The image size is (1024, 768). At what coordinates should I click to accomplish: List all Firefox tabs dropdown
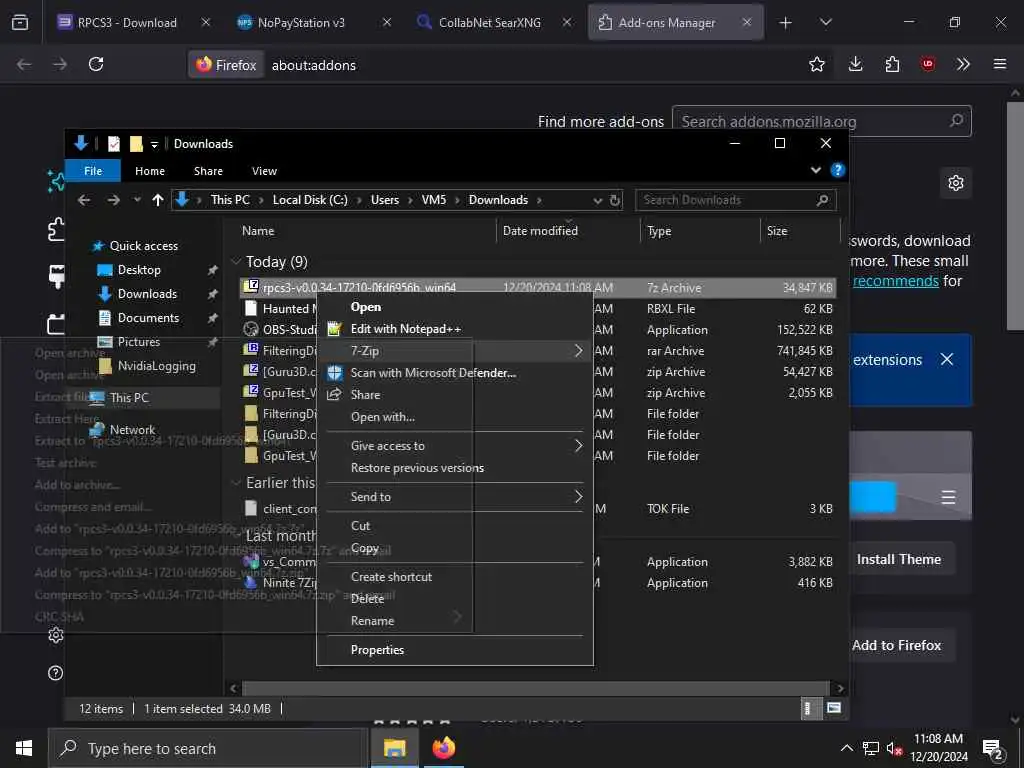[x=825, y=23]
